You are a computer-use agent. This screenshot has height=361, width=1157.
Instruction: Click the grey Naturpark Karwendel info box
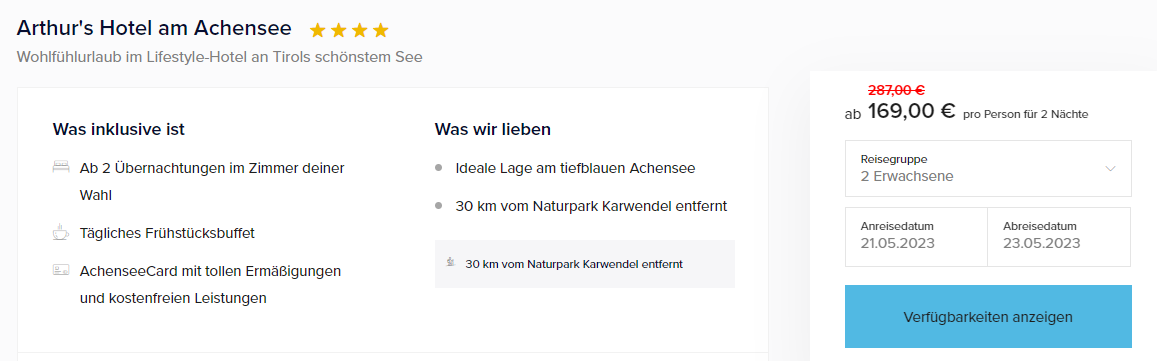[x=584, y=264]
